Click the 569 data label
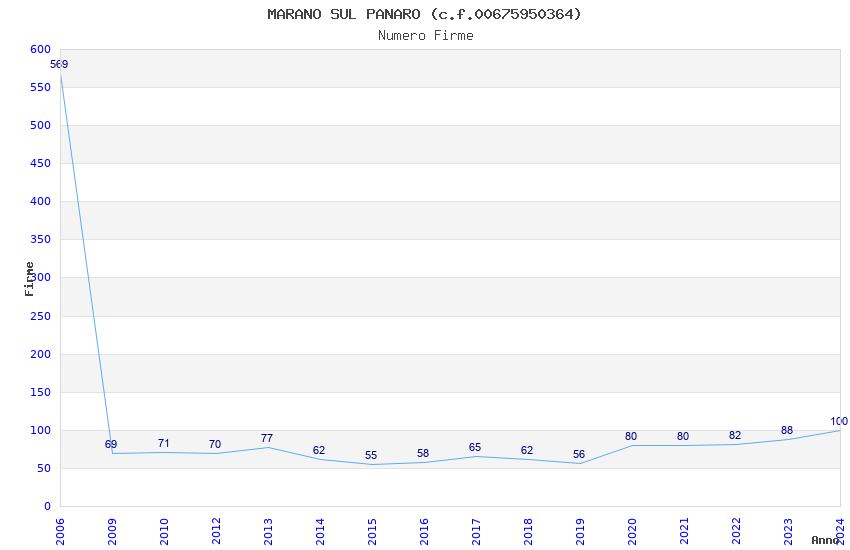850x550 pixels. pos(59,64)
